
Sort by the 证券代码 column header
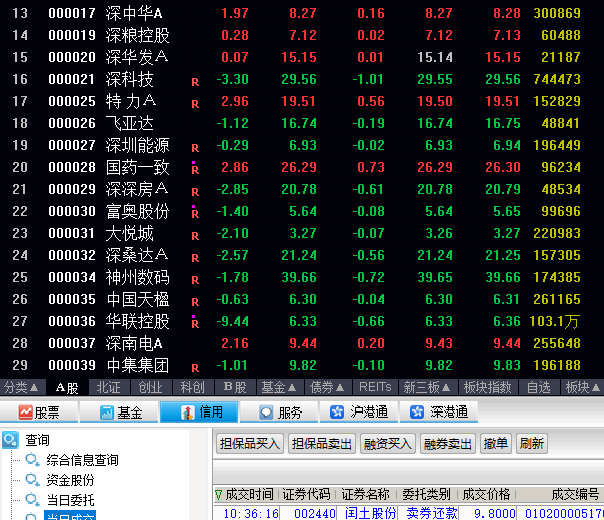[x=306, y=494]
